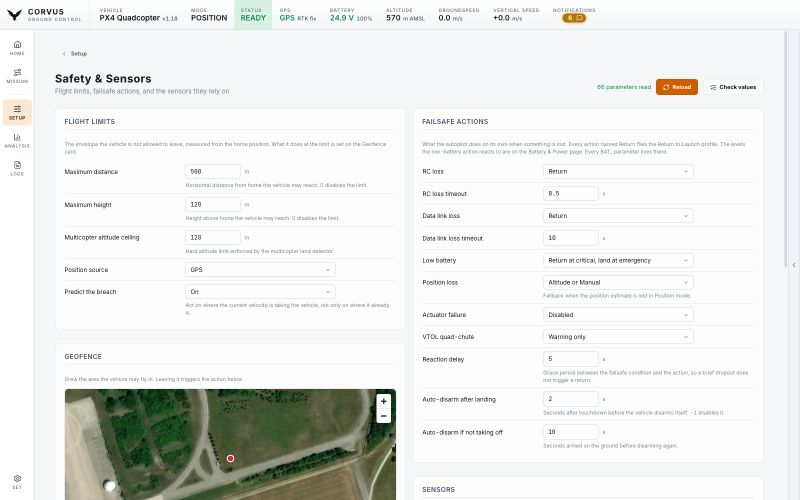800x500 pixels.
Task: Go to the Mission sidebar icon
Action: tap(17, 76)
